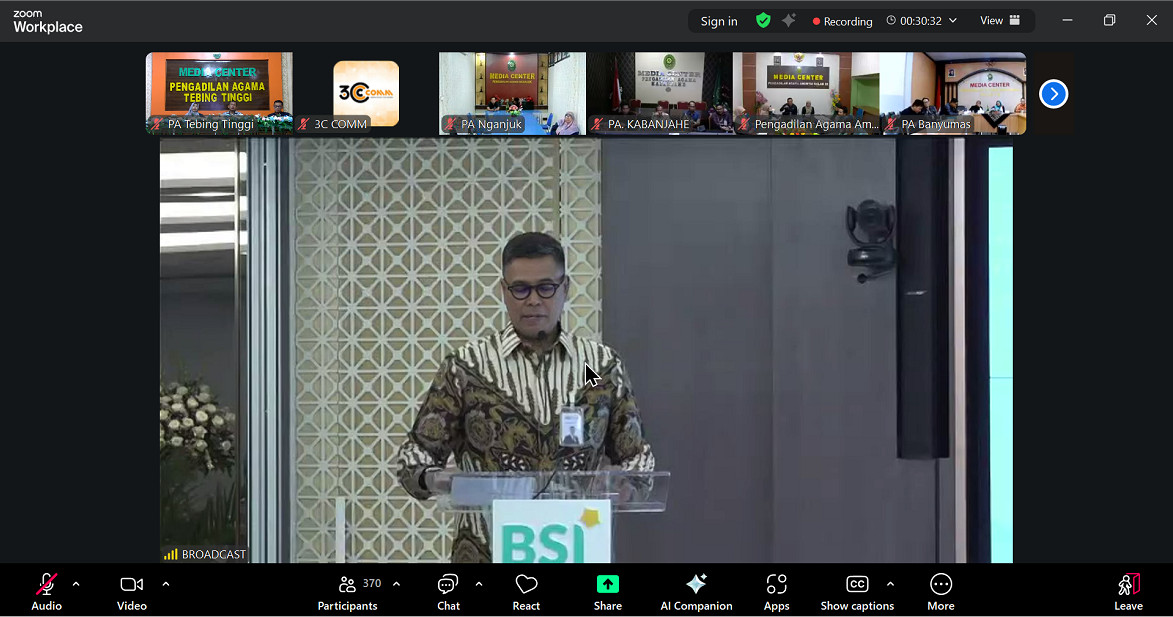Enable Show captions
1173x617 pixels.
857,591
